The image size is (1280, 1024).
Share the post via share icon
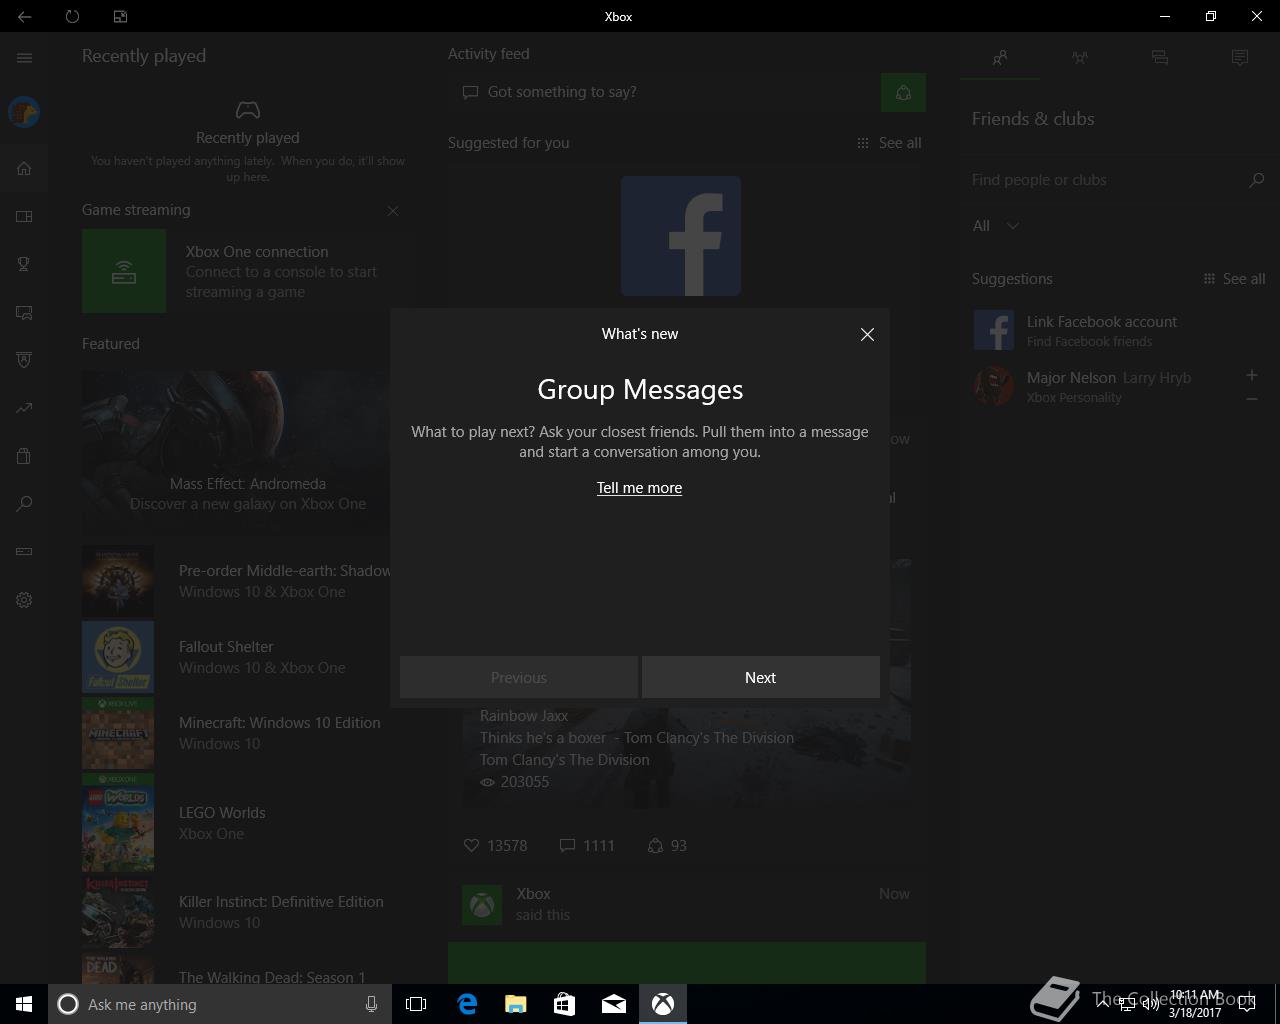(x=655, y=846)
